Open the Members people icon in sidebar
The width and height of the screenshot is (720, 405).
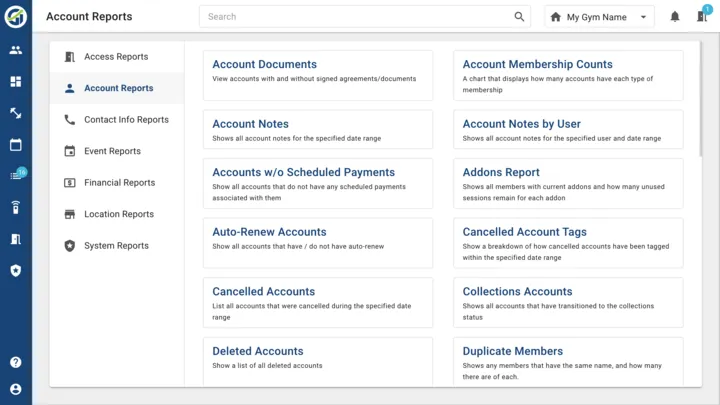[x=16, y=50]
